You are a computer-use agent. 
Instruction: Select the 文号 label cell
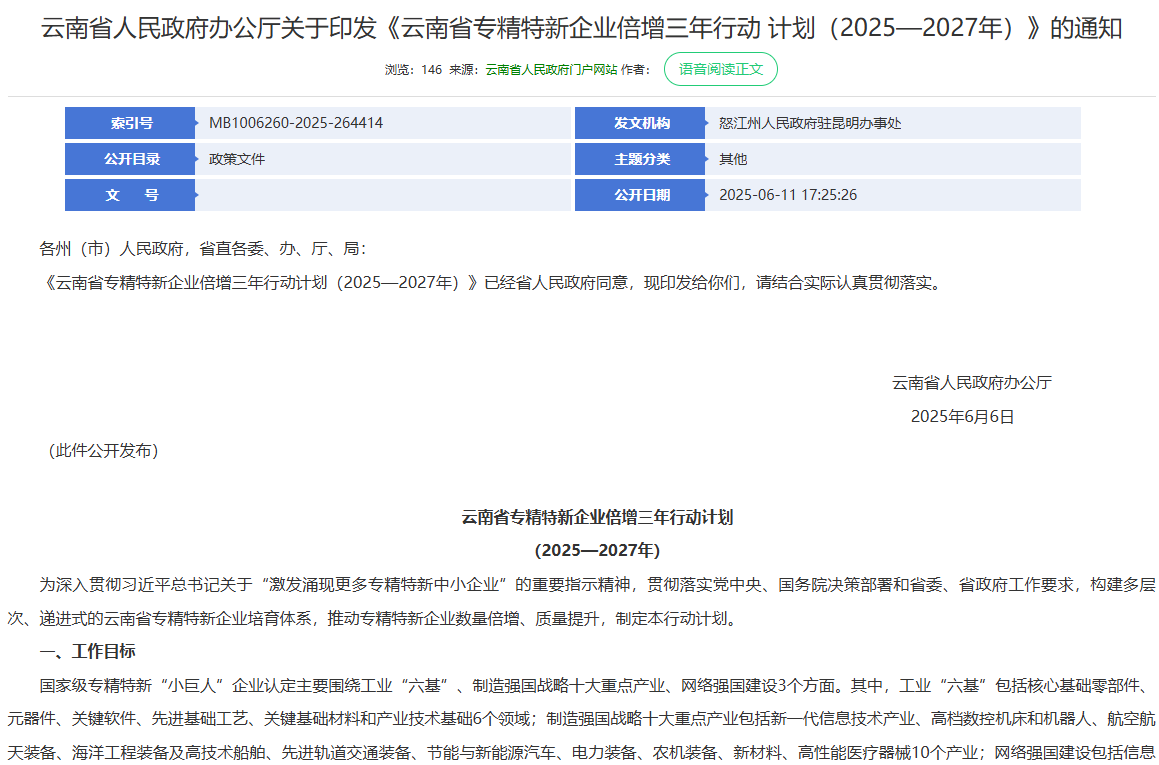[130, 195]
